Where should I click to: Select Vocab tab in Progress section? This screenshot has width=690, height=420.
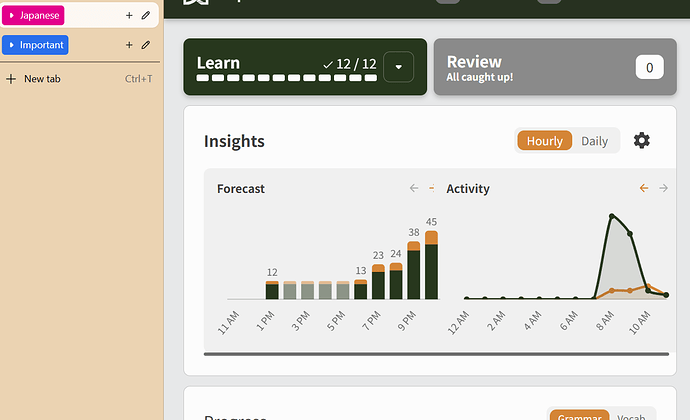pyautogui.click(x=631, y=416)
